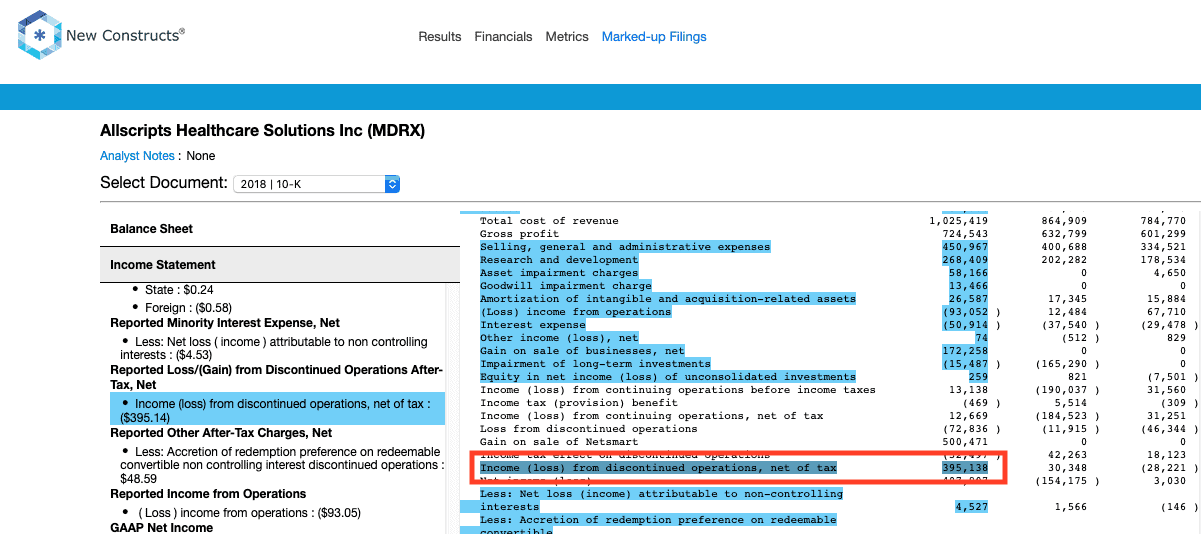Click Total cost of revenue row label
Viewport: 1201px width, 534px height.
click(549, 221)
